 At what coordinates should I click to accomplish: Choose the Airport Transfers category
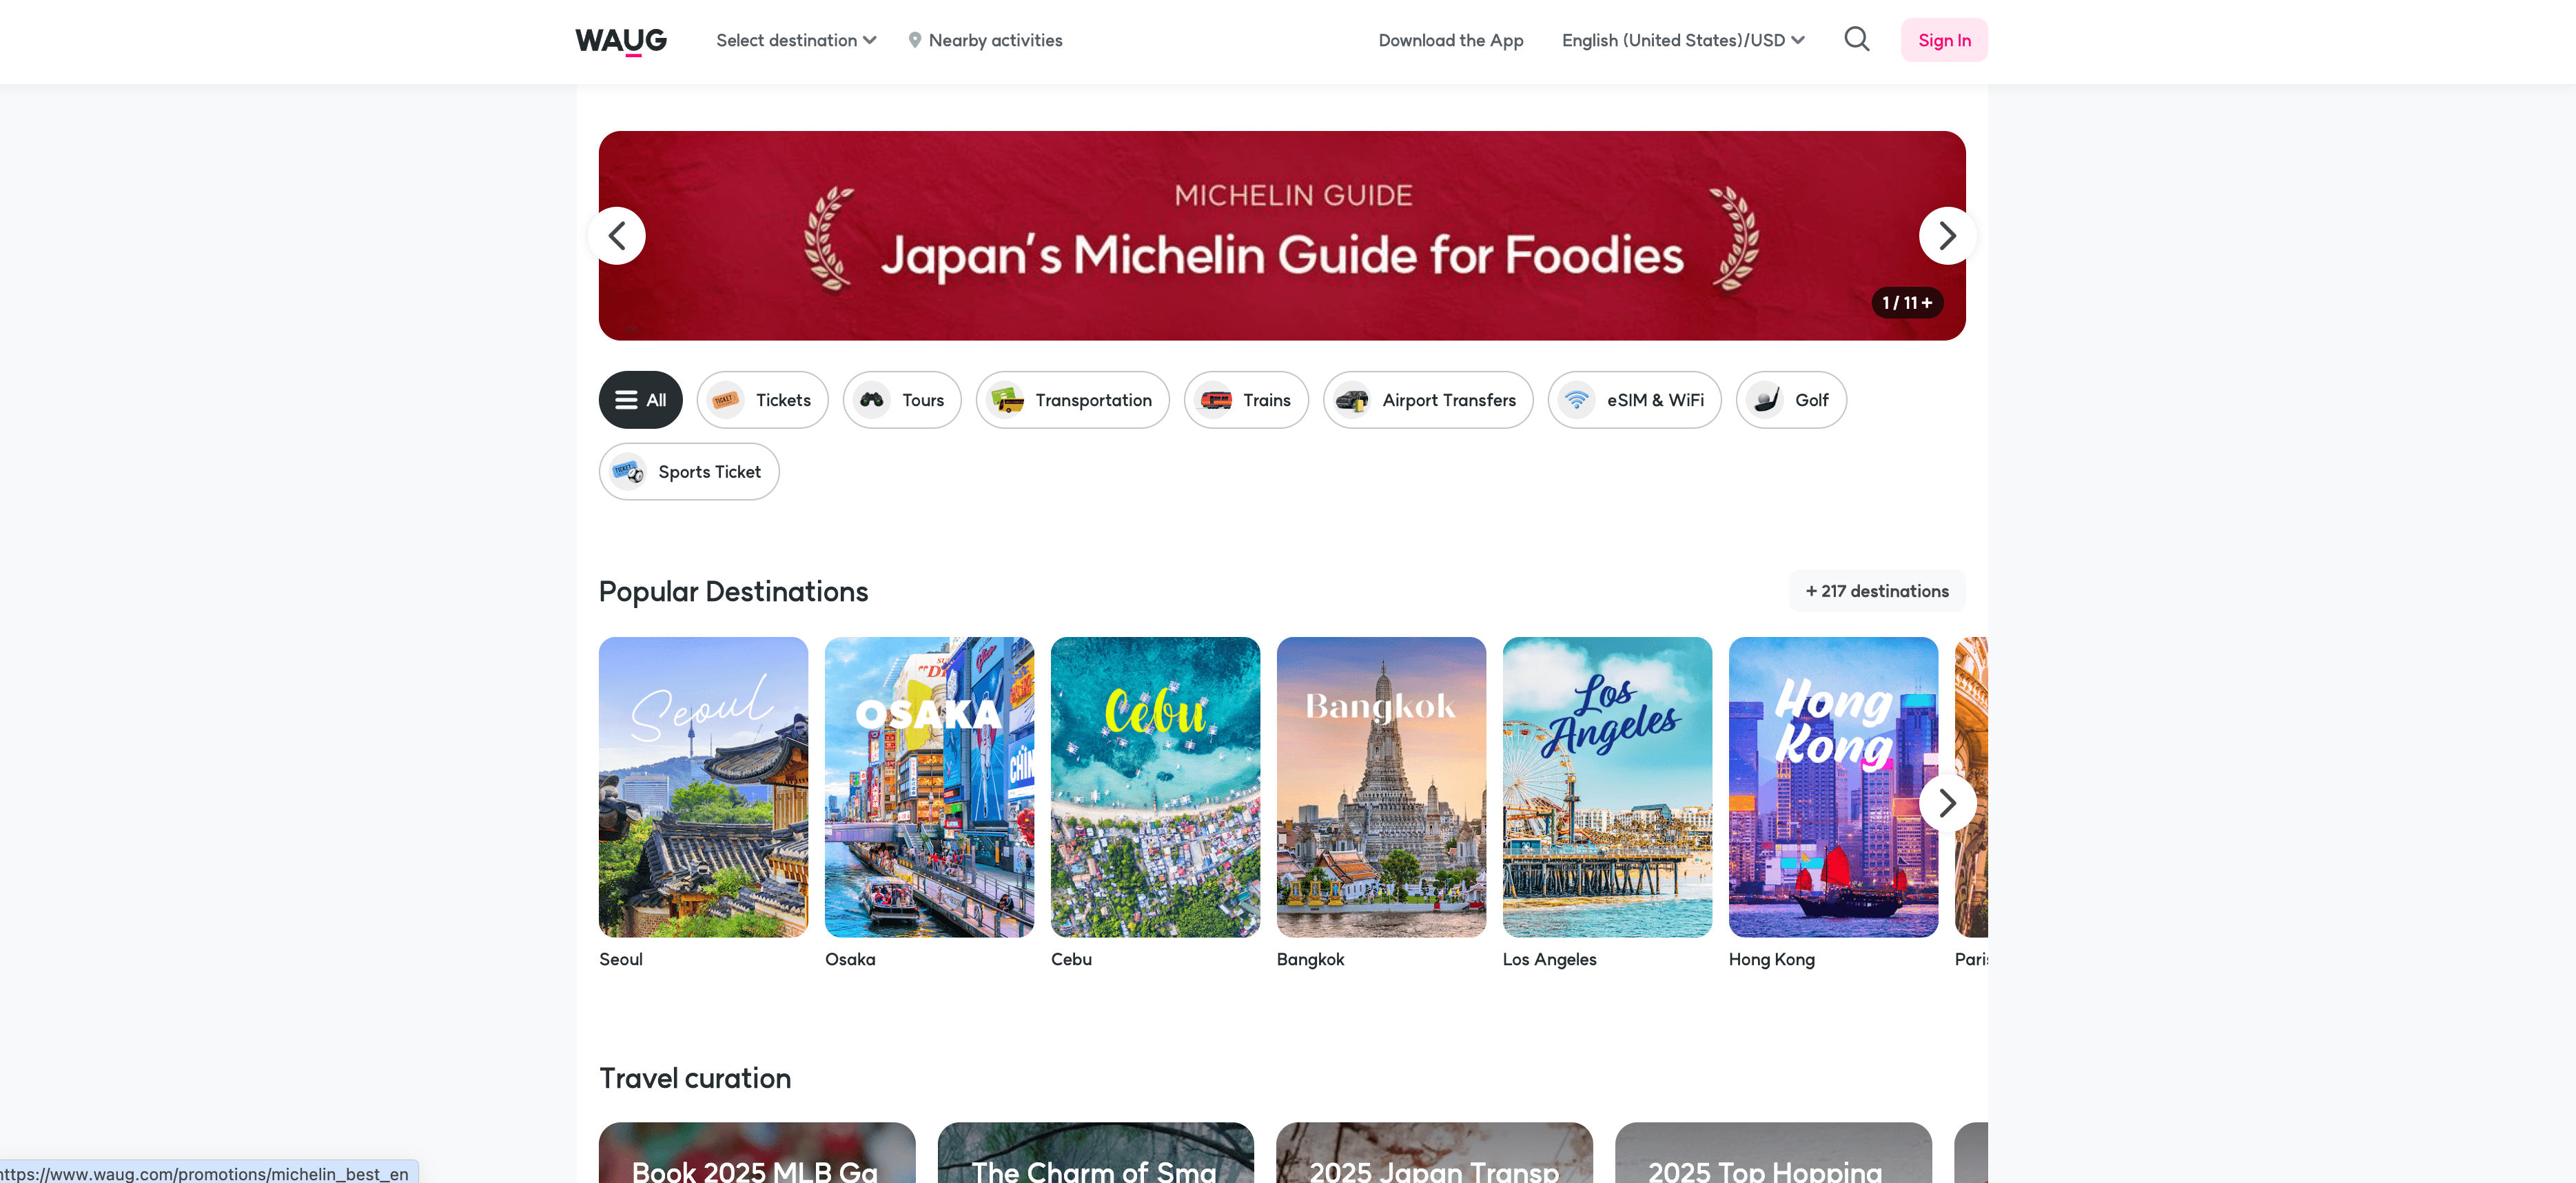1427,400
